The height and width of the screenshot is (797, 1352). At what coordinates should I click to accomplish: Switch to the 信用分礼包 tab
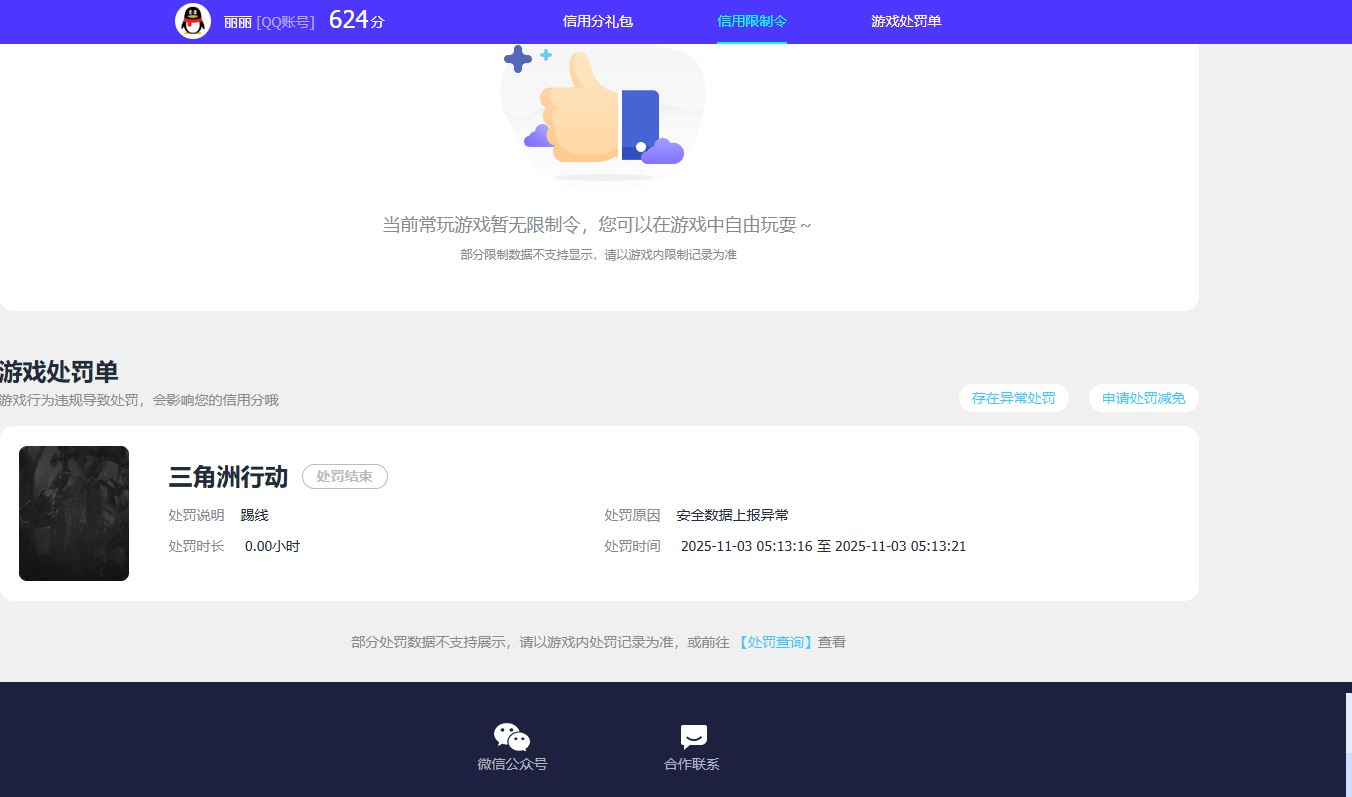pyautogui.click(x=597, y=21)
